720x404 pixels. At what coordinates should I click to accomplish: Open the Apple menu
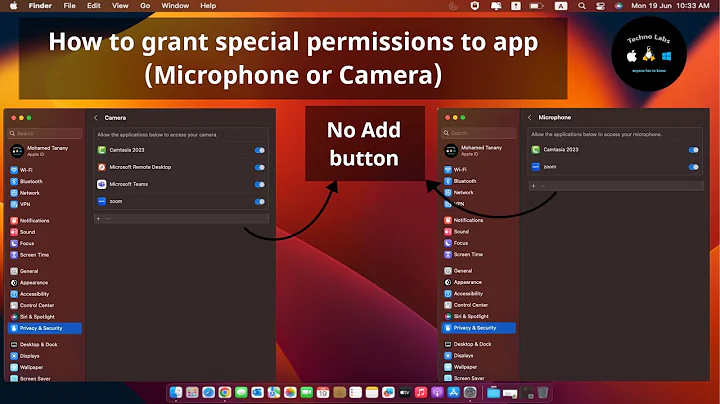point(13,6)
